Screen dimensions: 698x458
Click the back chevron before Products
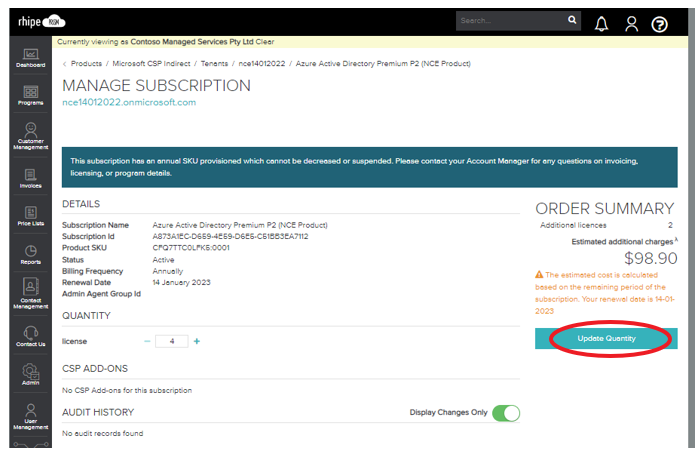click(x=65, y=64)
